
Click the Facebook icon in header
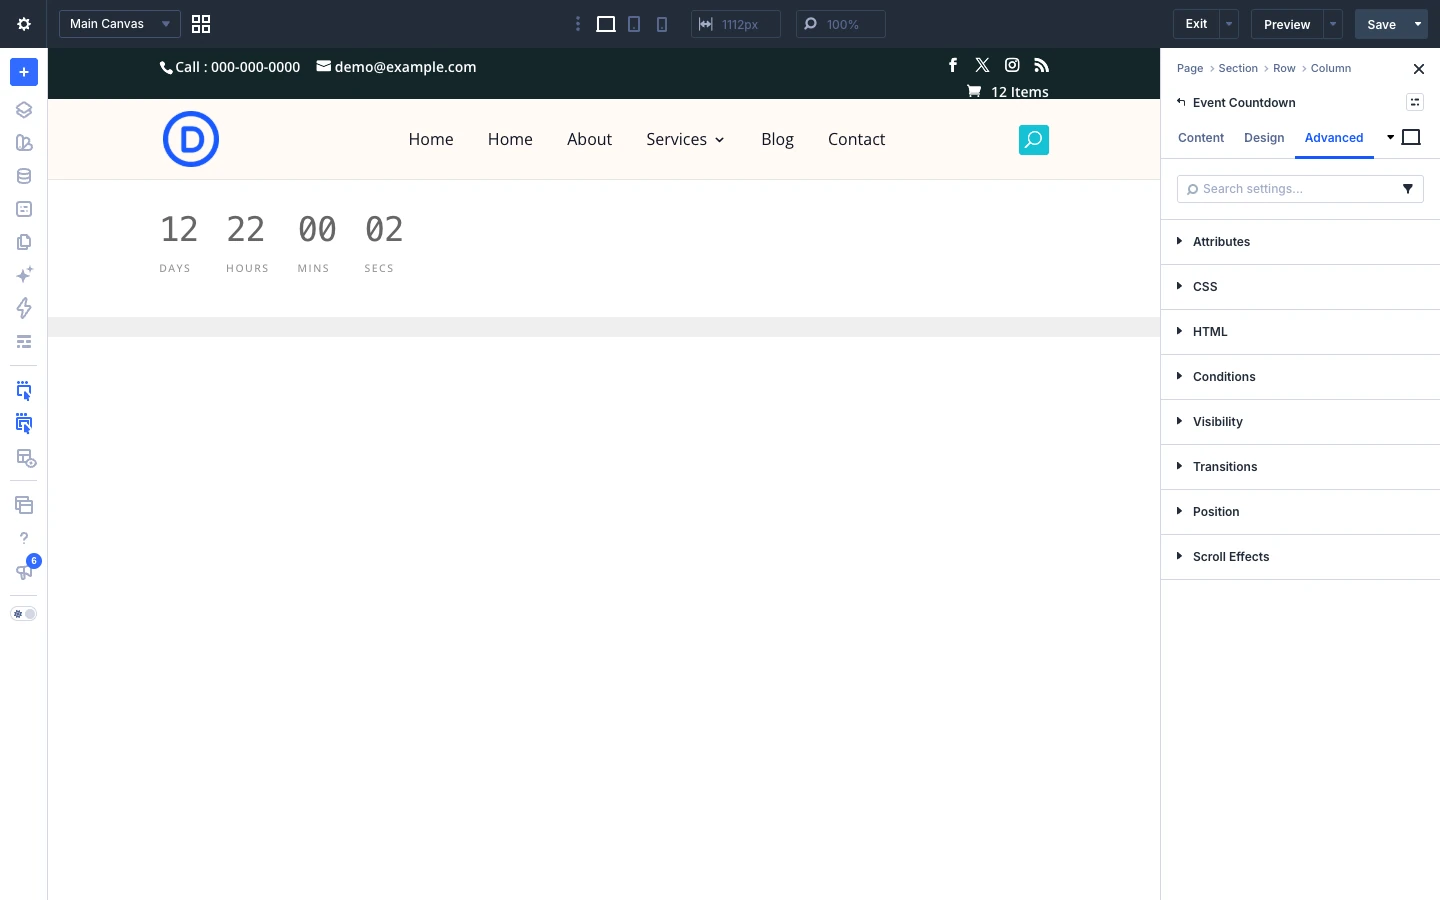[953, 65]
